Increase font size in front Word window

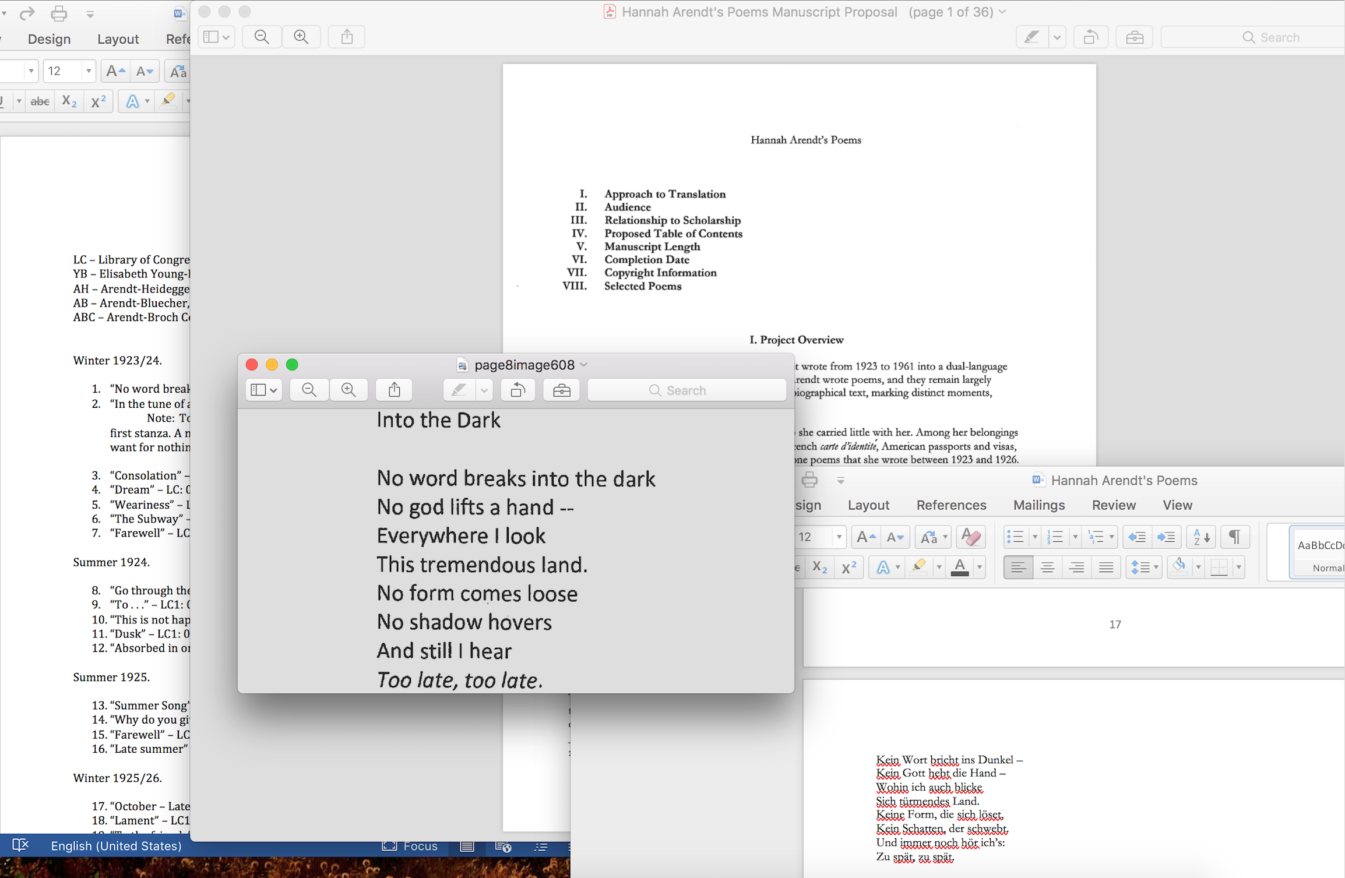[x=866, y=537]
